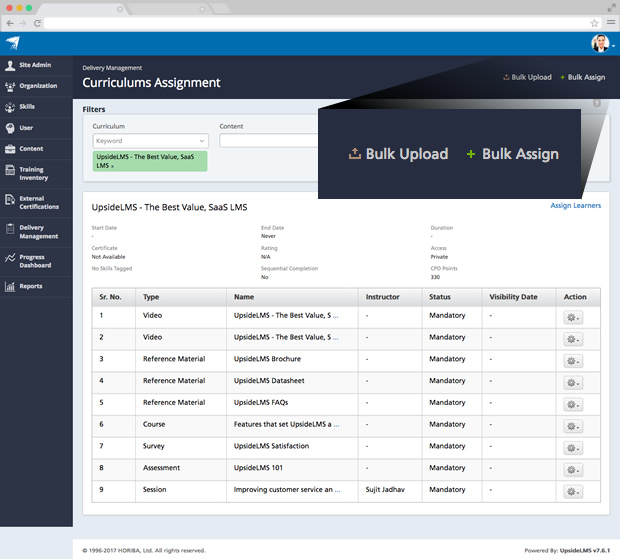Open the Site Admin menu

click(36, 65)
